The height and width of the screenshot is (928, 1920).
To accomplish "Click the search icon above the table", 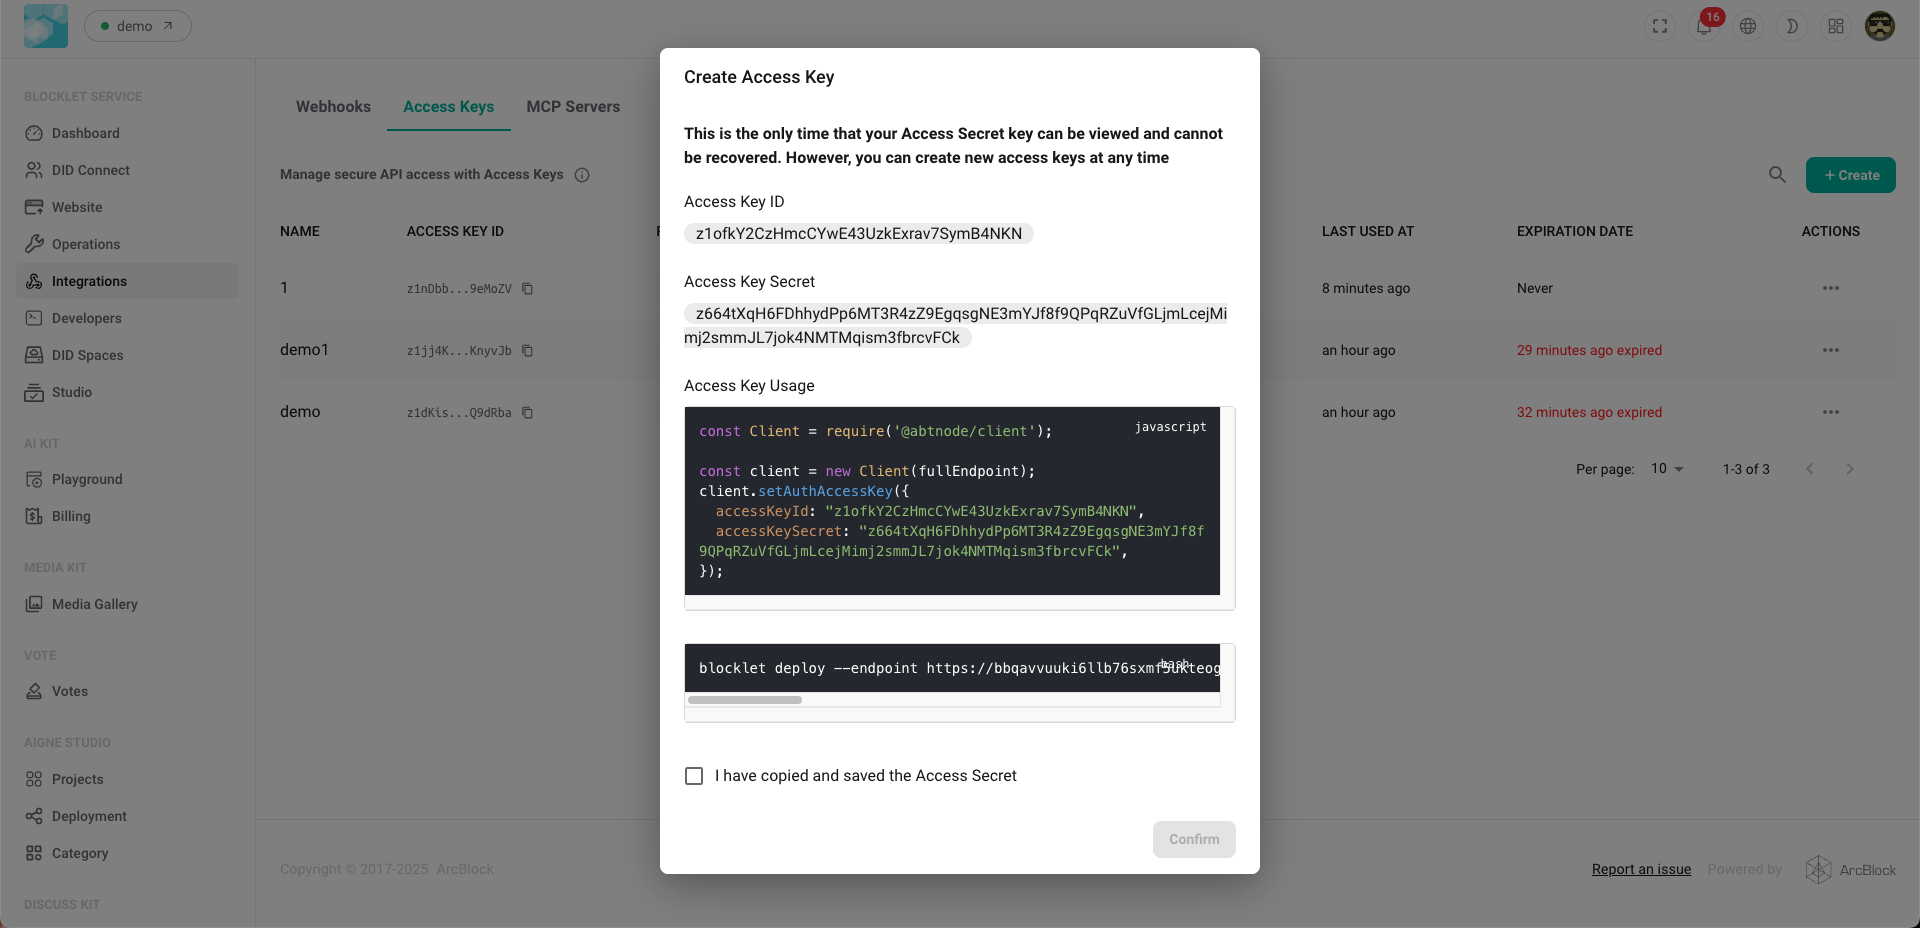I will (x=1777, y=175).
